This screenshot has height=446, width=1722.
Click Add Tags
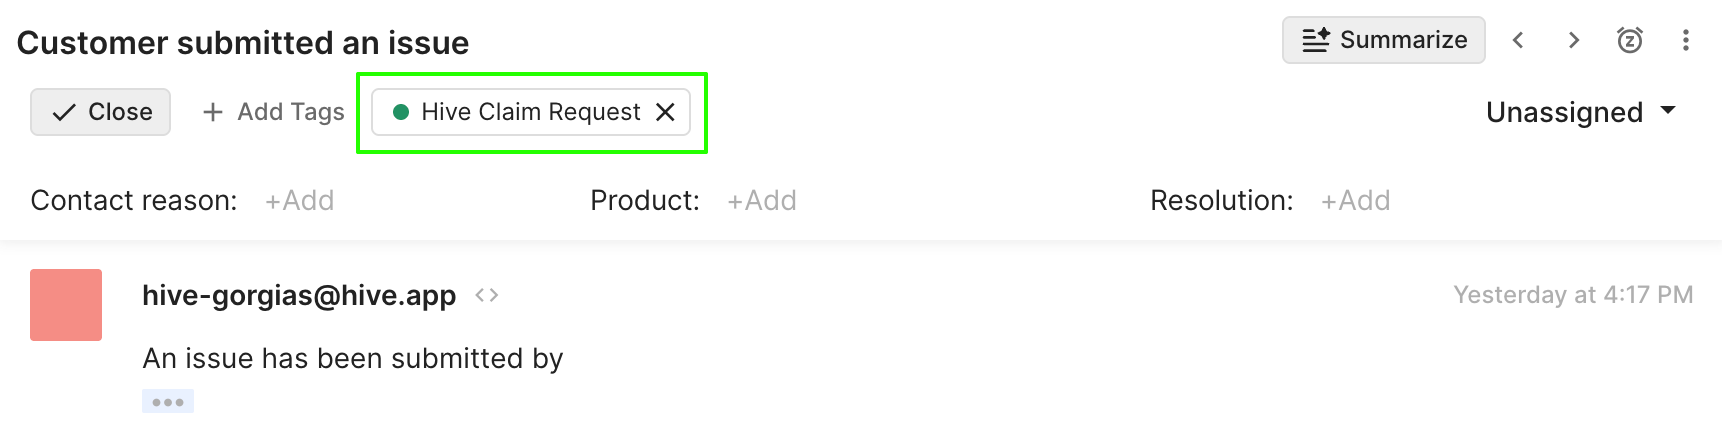click(x=273, y=112)
